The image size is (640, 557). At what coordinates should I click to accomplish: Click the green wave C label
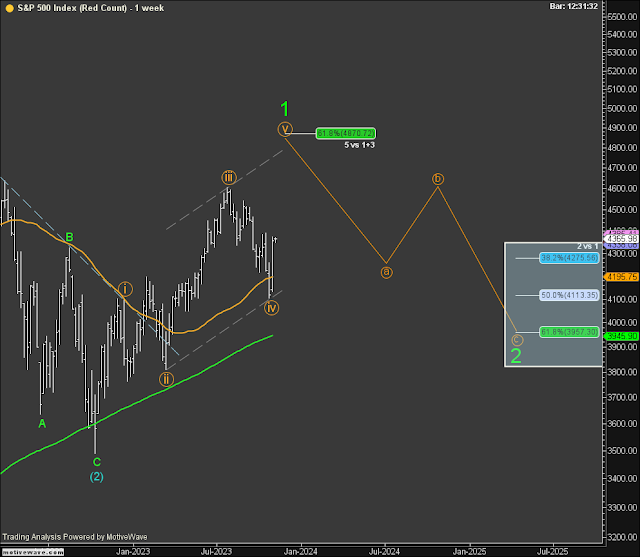pyautogui.click(x=97, y=462)
